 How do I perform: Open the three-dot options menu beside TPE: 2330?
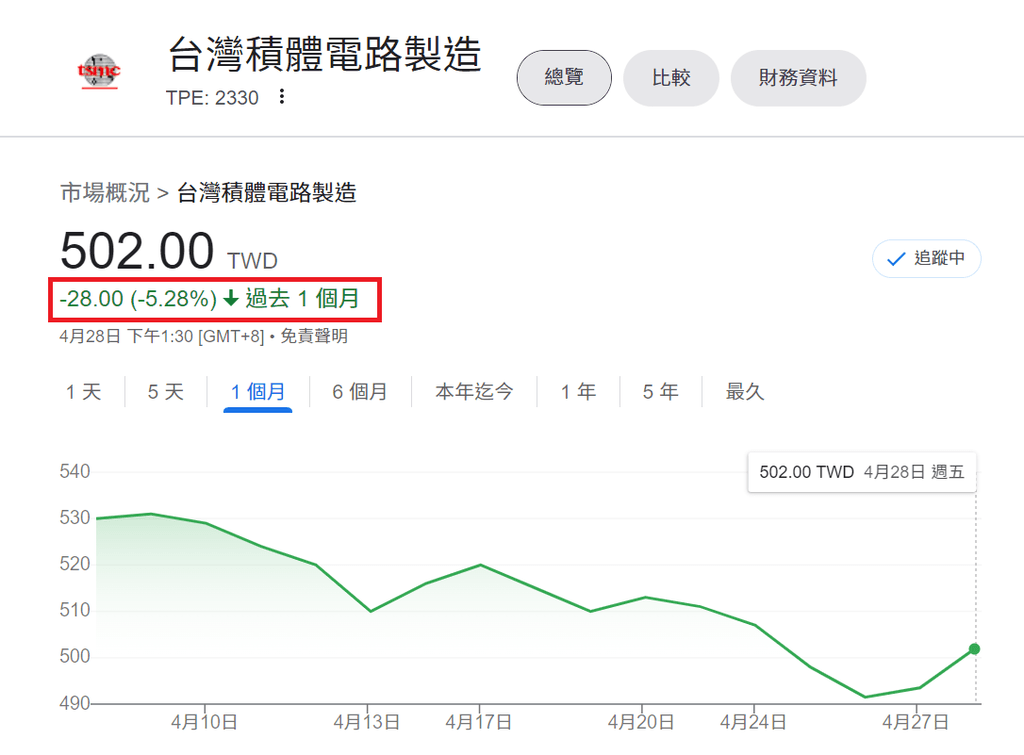pyautogui.click(x=281, y=97)
